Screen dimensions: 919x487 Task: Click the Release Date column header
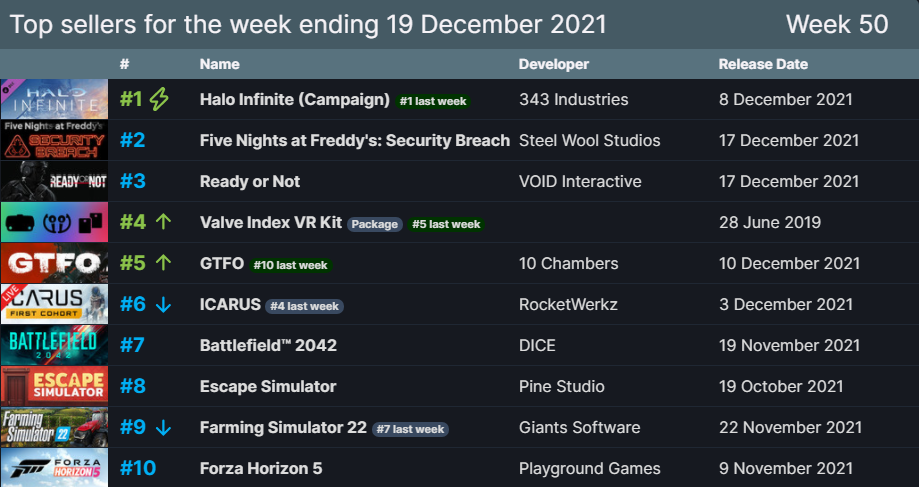(x=763, y=64)
